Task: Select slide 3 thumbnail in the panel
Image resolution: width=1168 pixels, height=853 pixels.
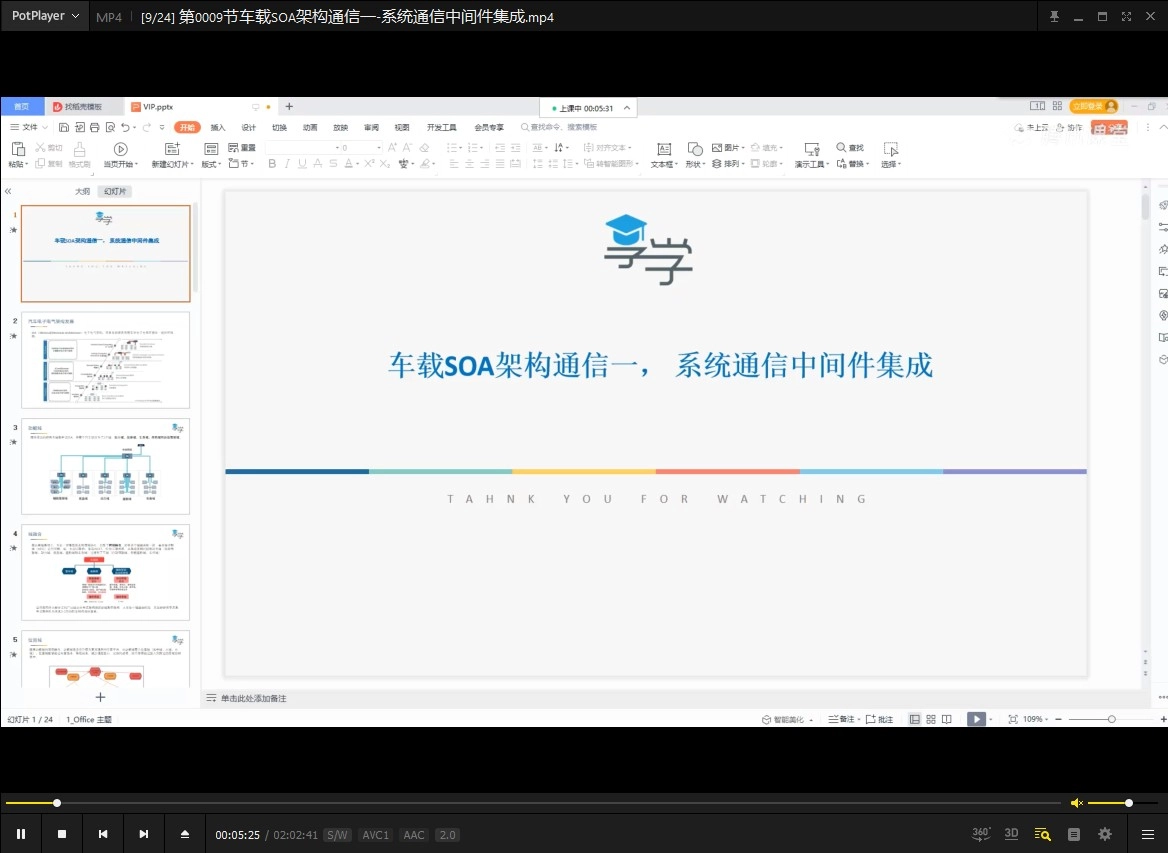Action: click(x=105, y=465)
